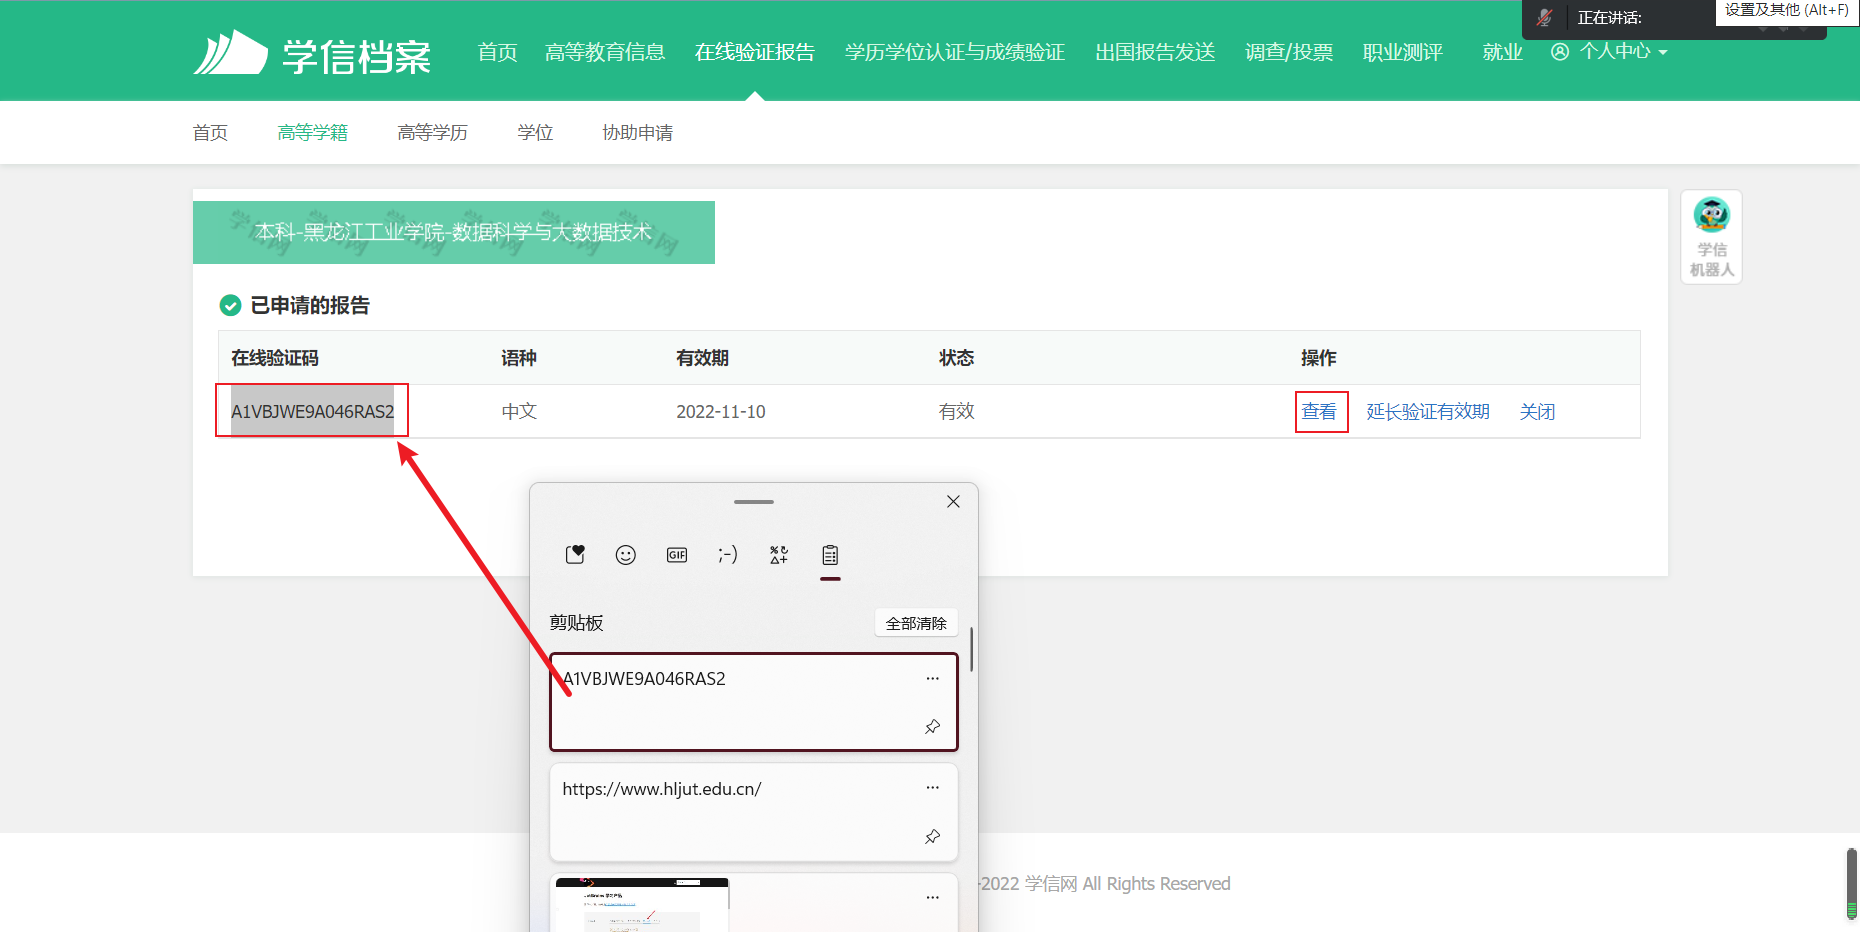Open the GIF tab in the panel
Image resolution: width=1860 pixels, height=932 pixels.
[x=677, y=555]
